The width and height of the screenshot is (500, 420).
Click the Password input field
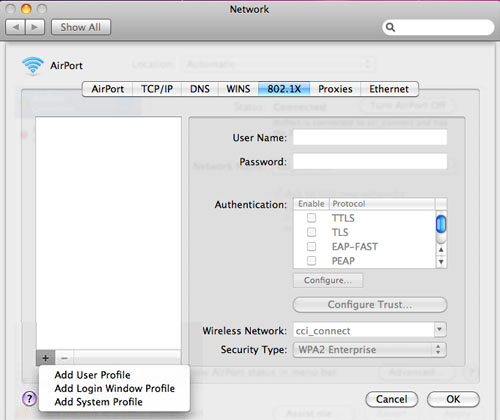(370, 161)
